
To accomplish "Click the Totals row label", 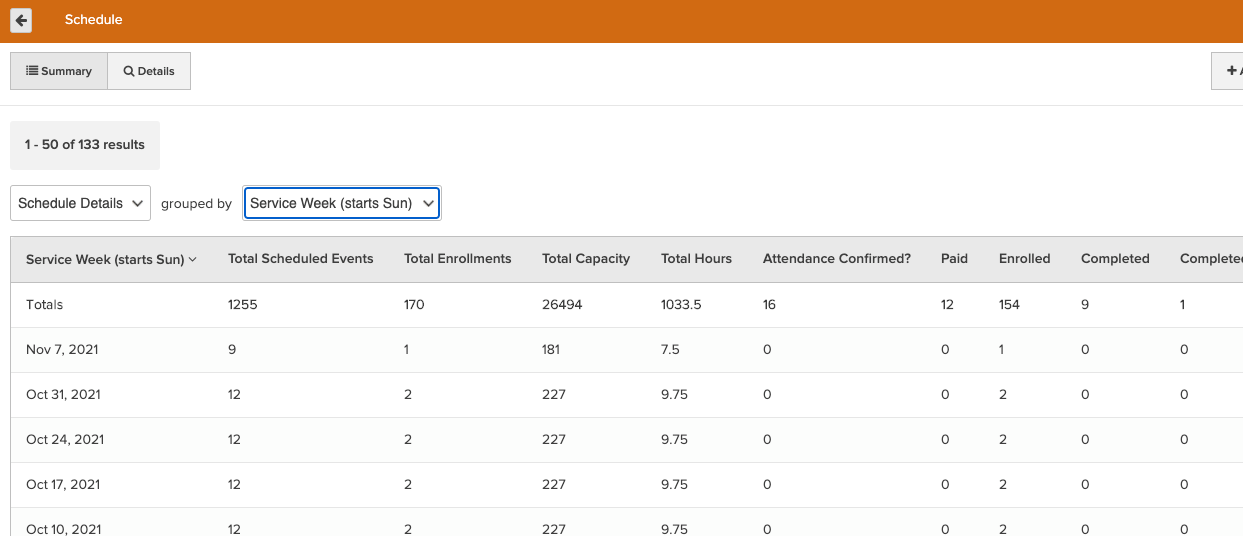I will click(44, 305).
